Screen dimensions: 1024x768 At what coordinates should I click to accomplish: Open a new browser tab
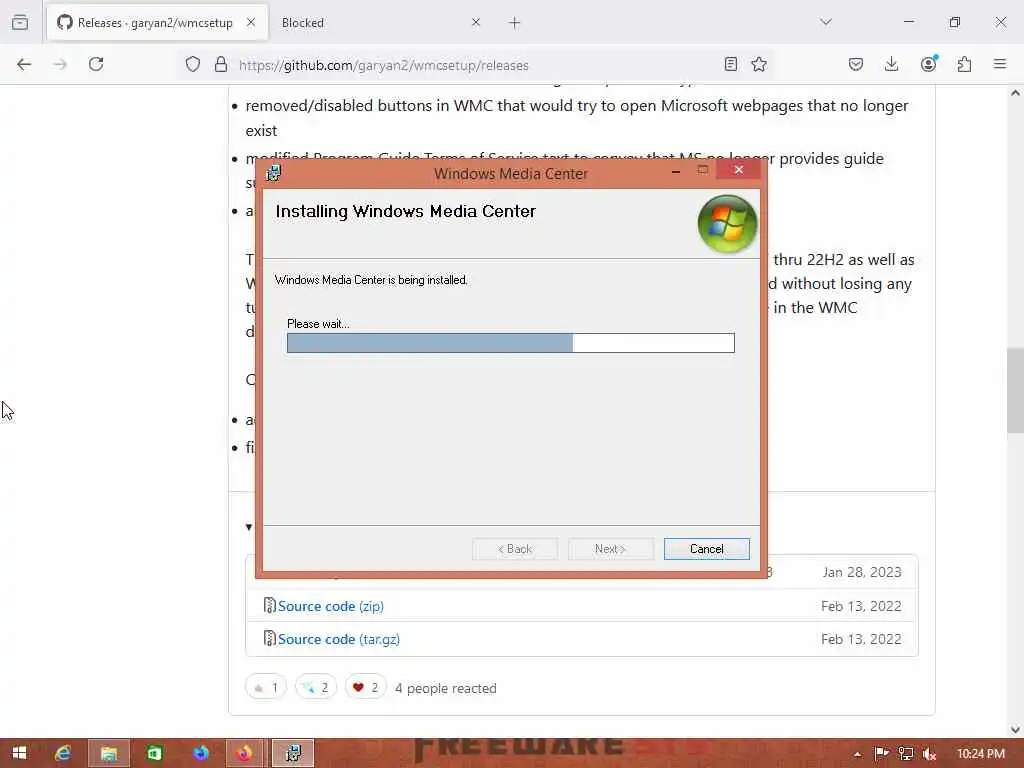pyautogui.click(x=515, y=23)
